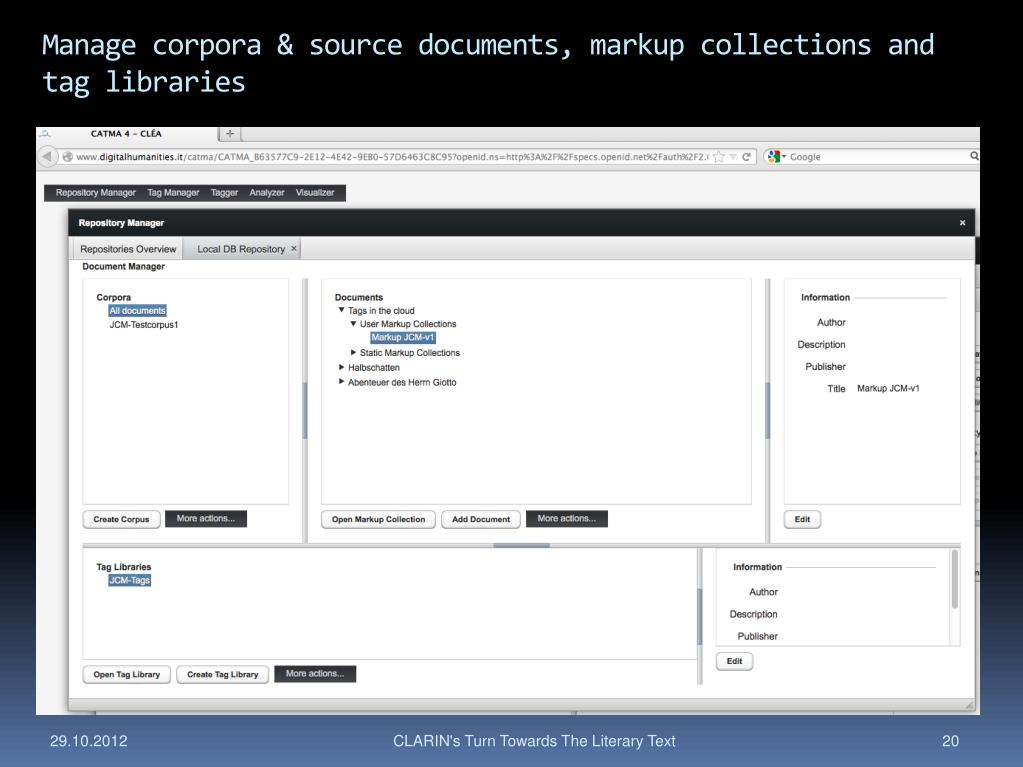
Task: Select the JCM-Testcorpus1 corpus
Action: (x=144, y=325)
